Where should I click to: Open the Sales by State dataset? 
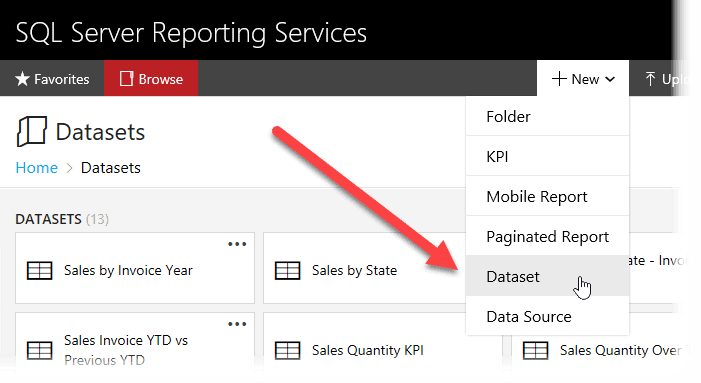pos(364,268)
